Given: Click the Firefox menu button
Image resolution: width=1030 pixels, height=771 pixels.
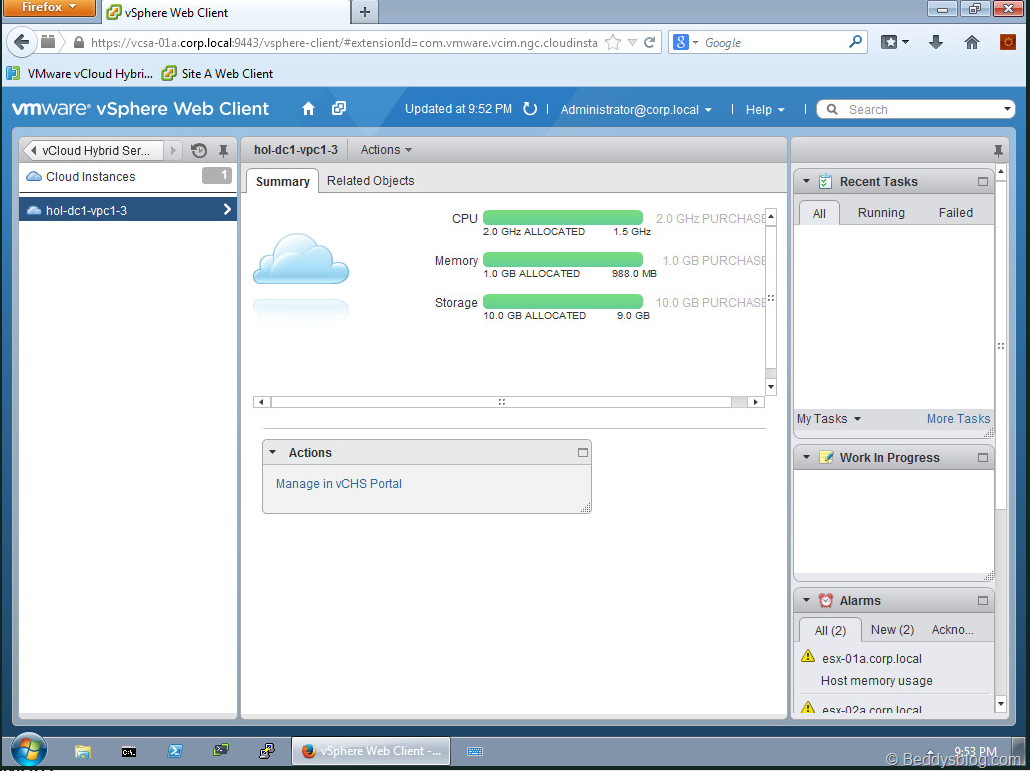Looking at the screenshot, I should pos(49,9).
